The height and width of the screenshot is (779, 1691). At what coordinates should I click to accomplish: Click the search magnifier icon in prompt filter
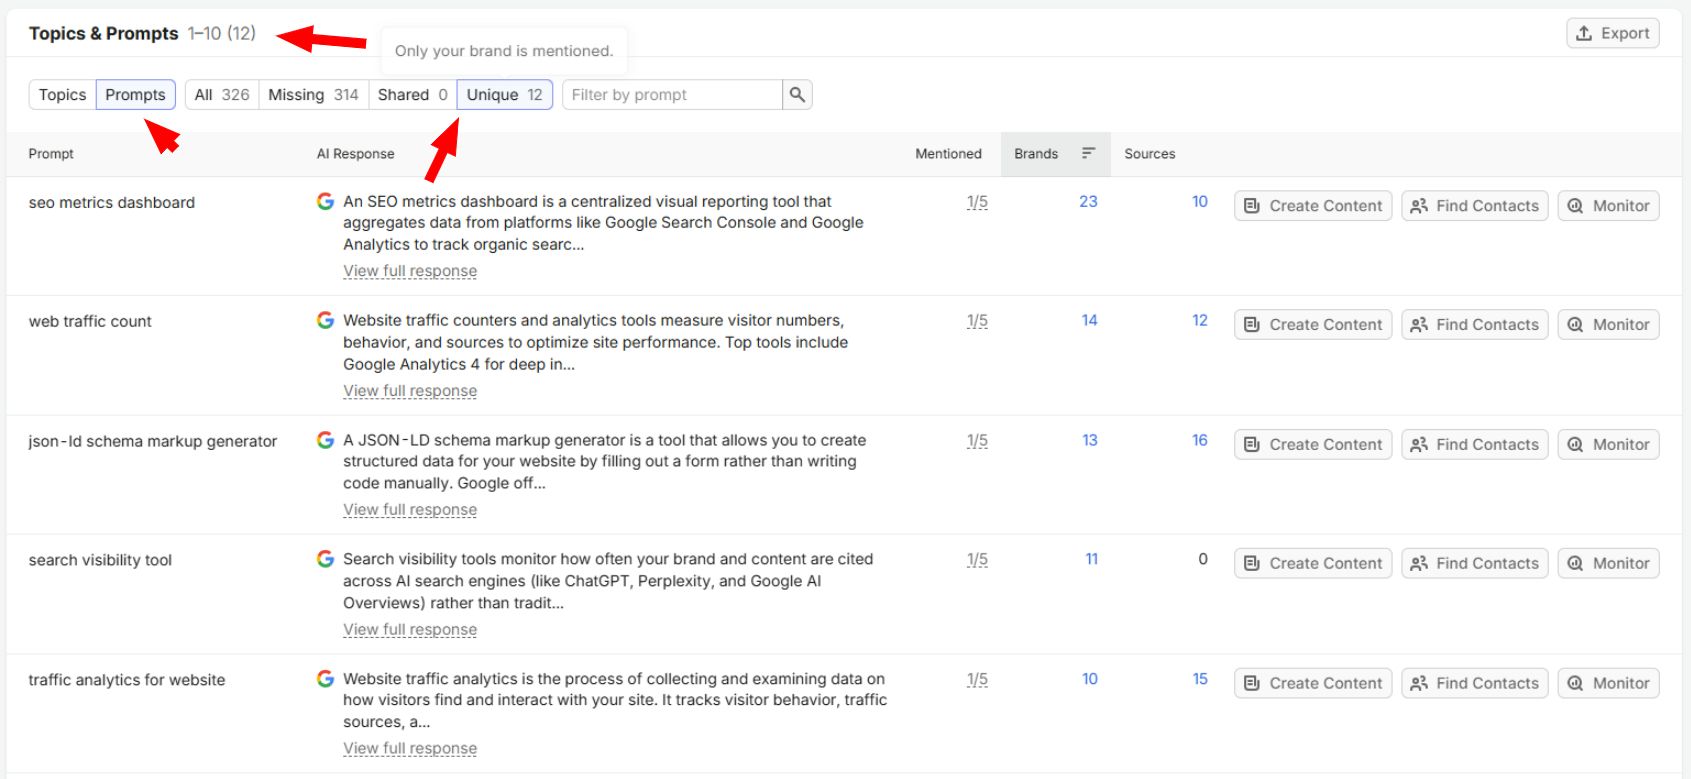(797, 95)
